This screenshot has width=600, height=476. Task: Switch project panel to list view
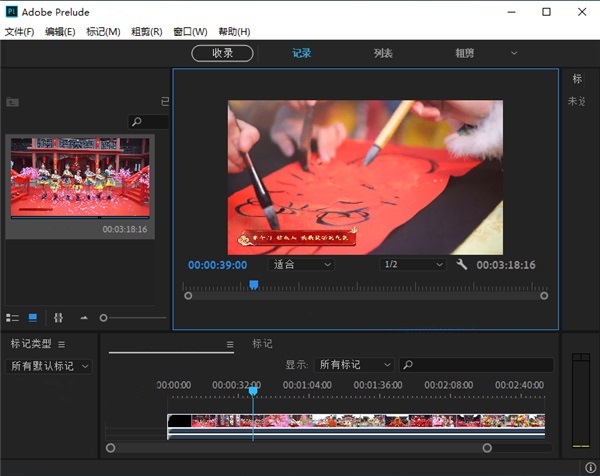point(12,318)
